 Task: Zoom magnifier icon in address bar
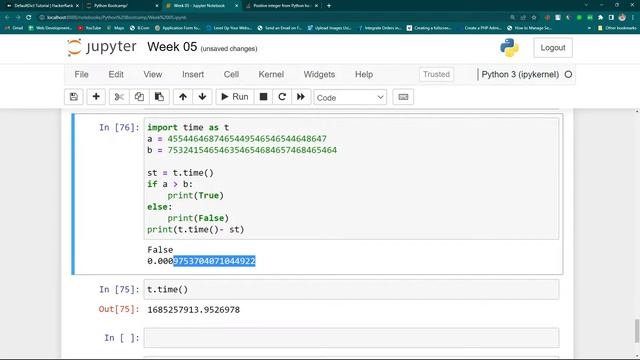513,18
